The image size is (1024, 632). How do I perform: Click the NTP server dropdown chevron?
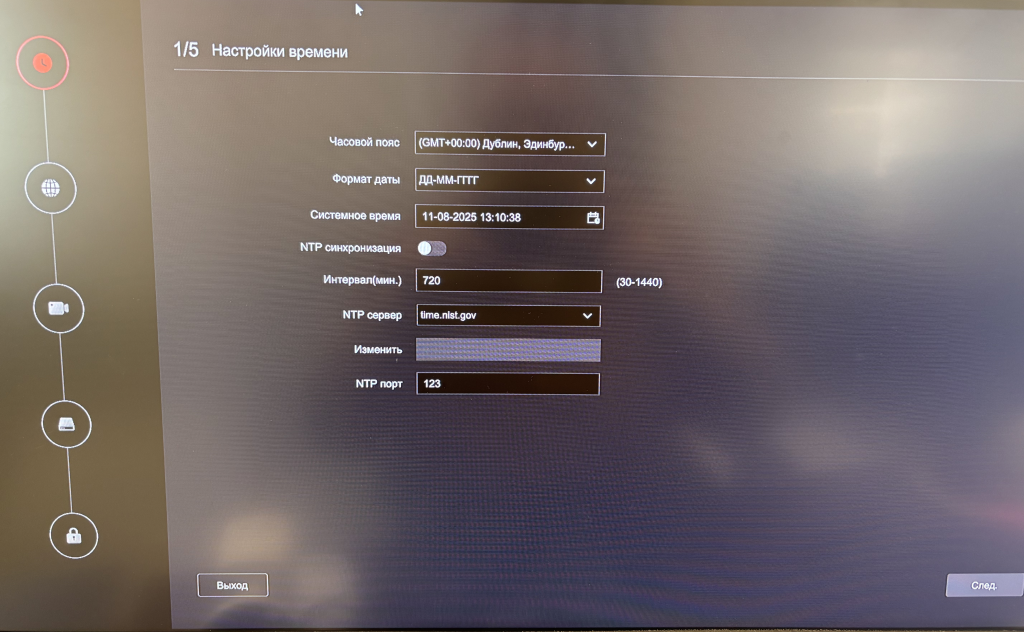tap(588, 316)
